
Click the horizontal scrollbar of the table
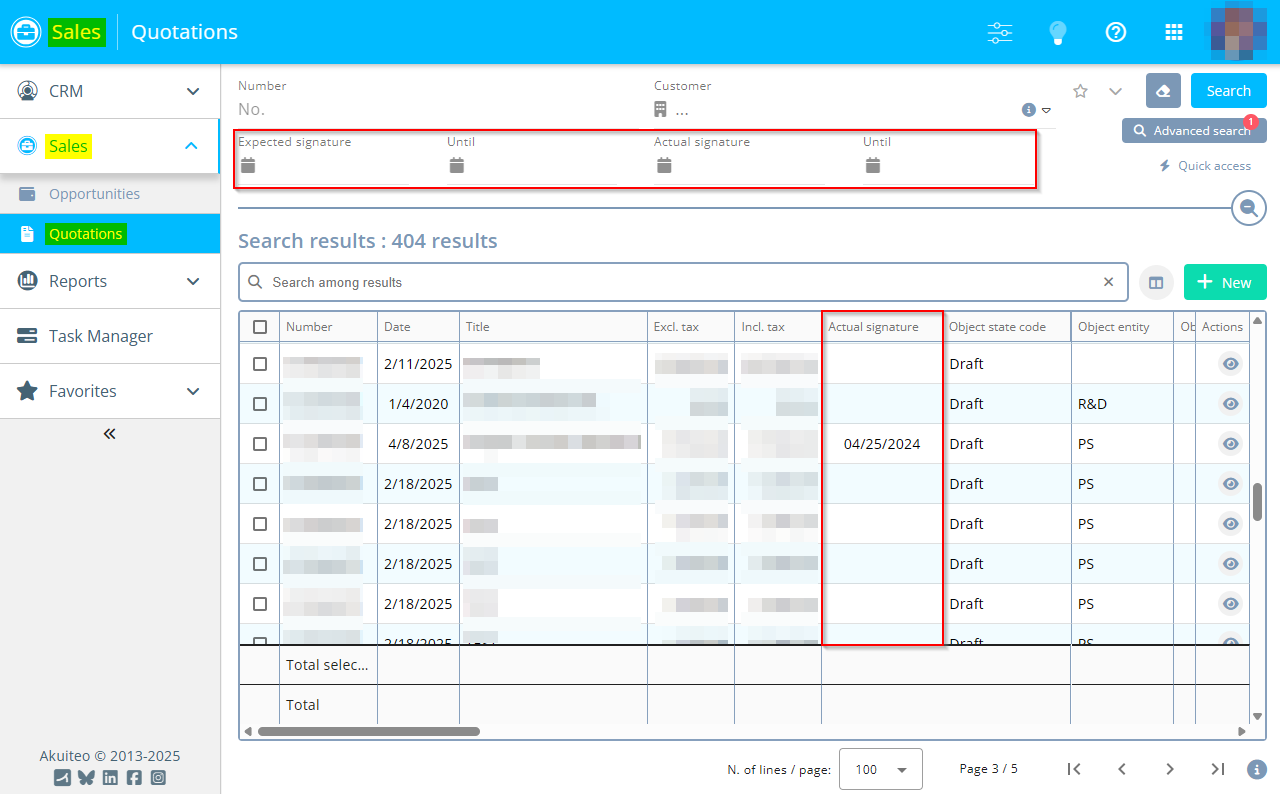coord(368,731)
